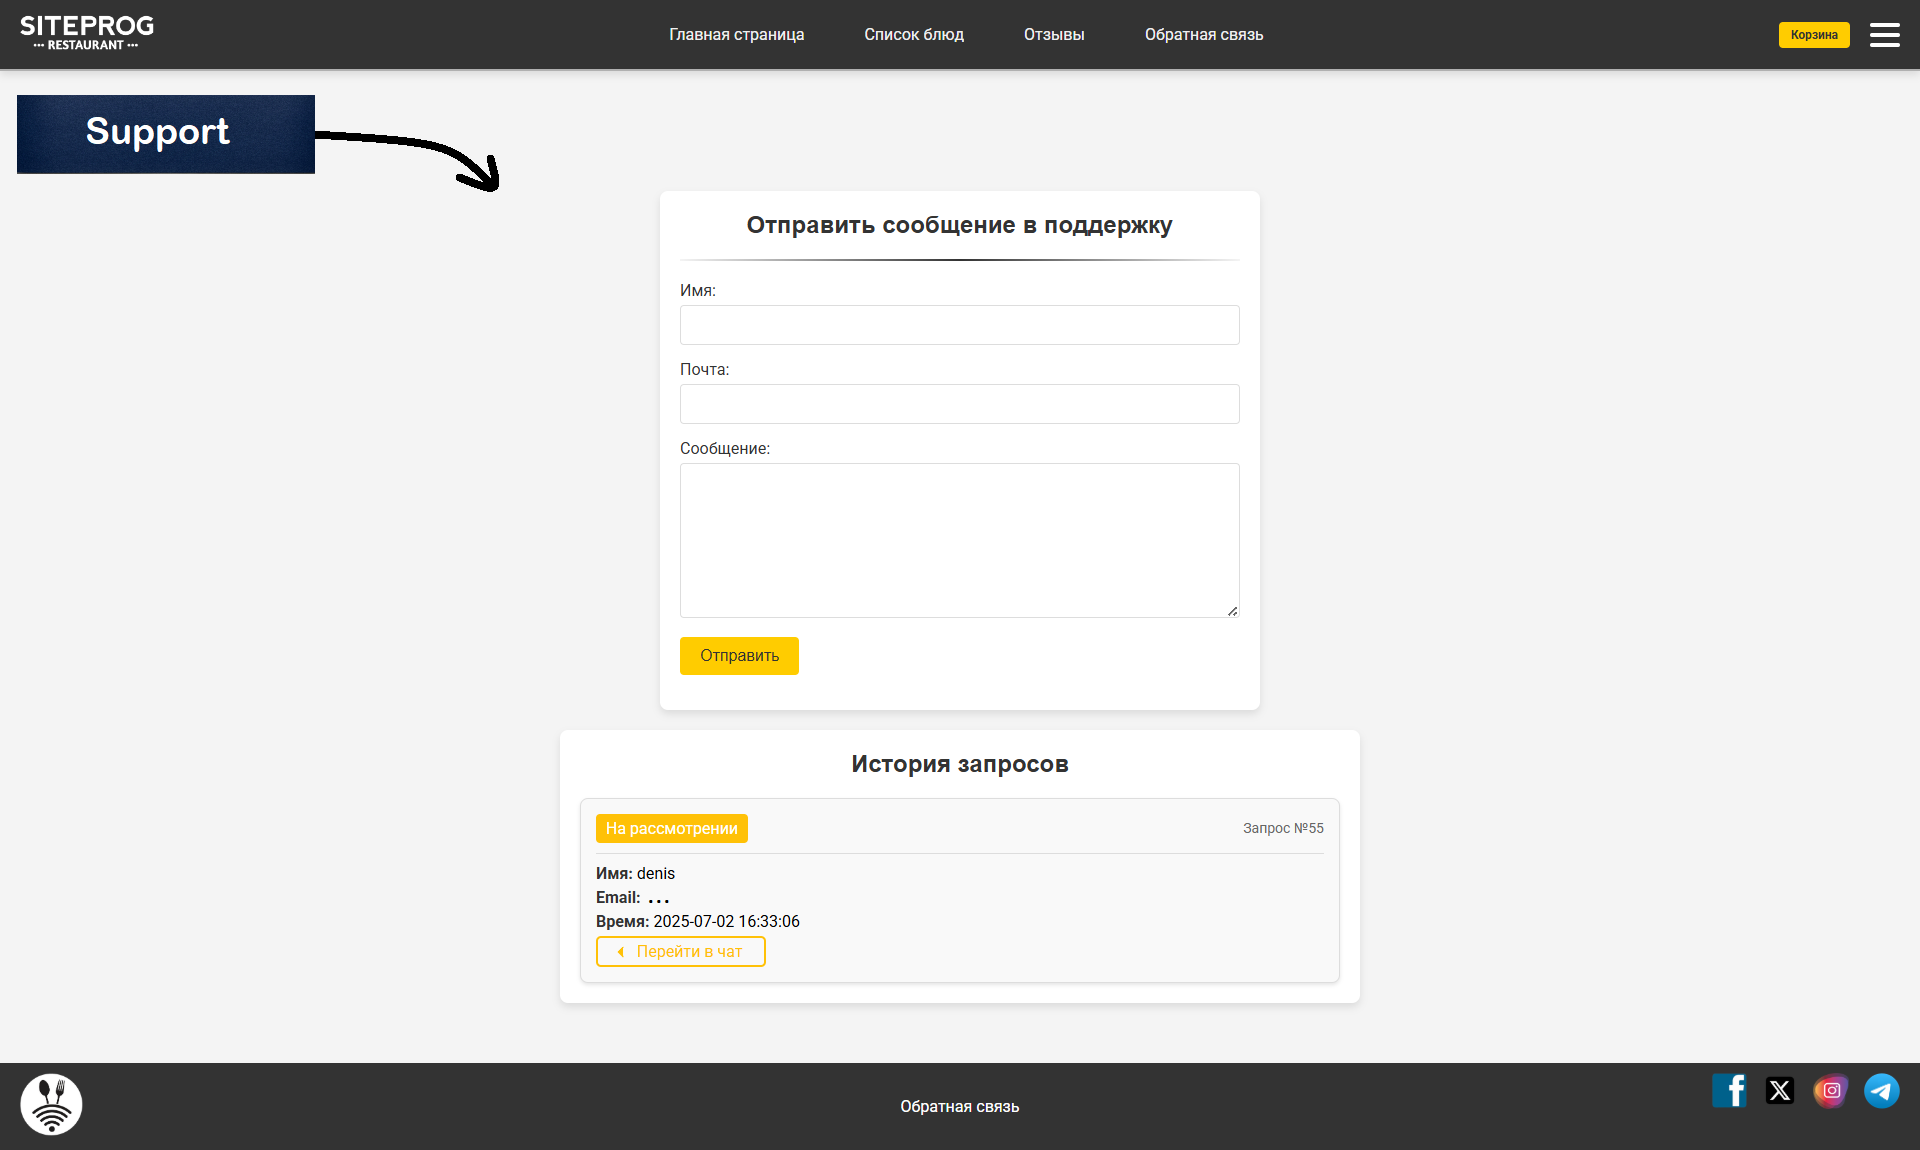Screen dimensions: 1920x1150
Task: Click inside the "Сообщение" text area
Action: point(959,540)
